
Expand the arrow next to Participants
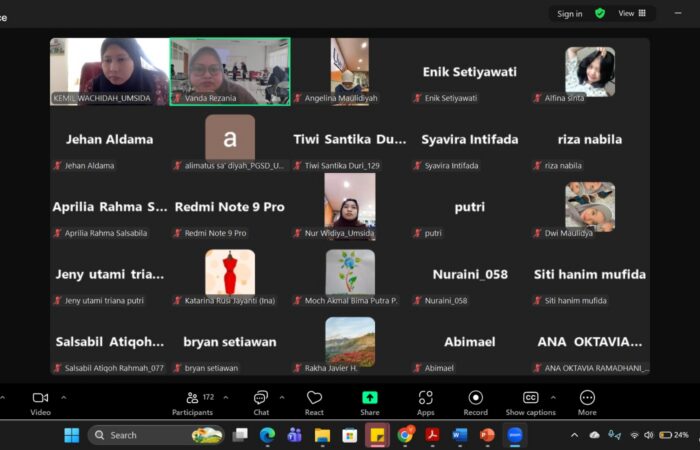click(225, 397)
